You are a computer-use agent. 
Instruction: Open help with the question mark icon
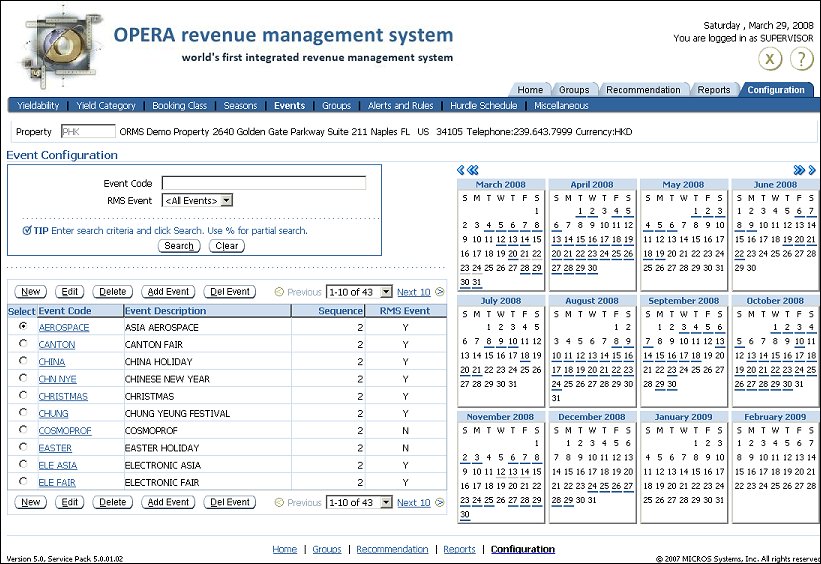[802, 59]
